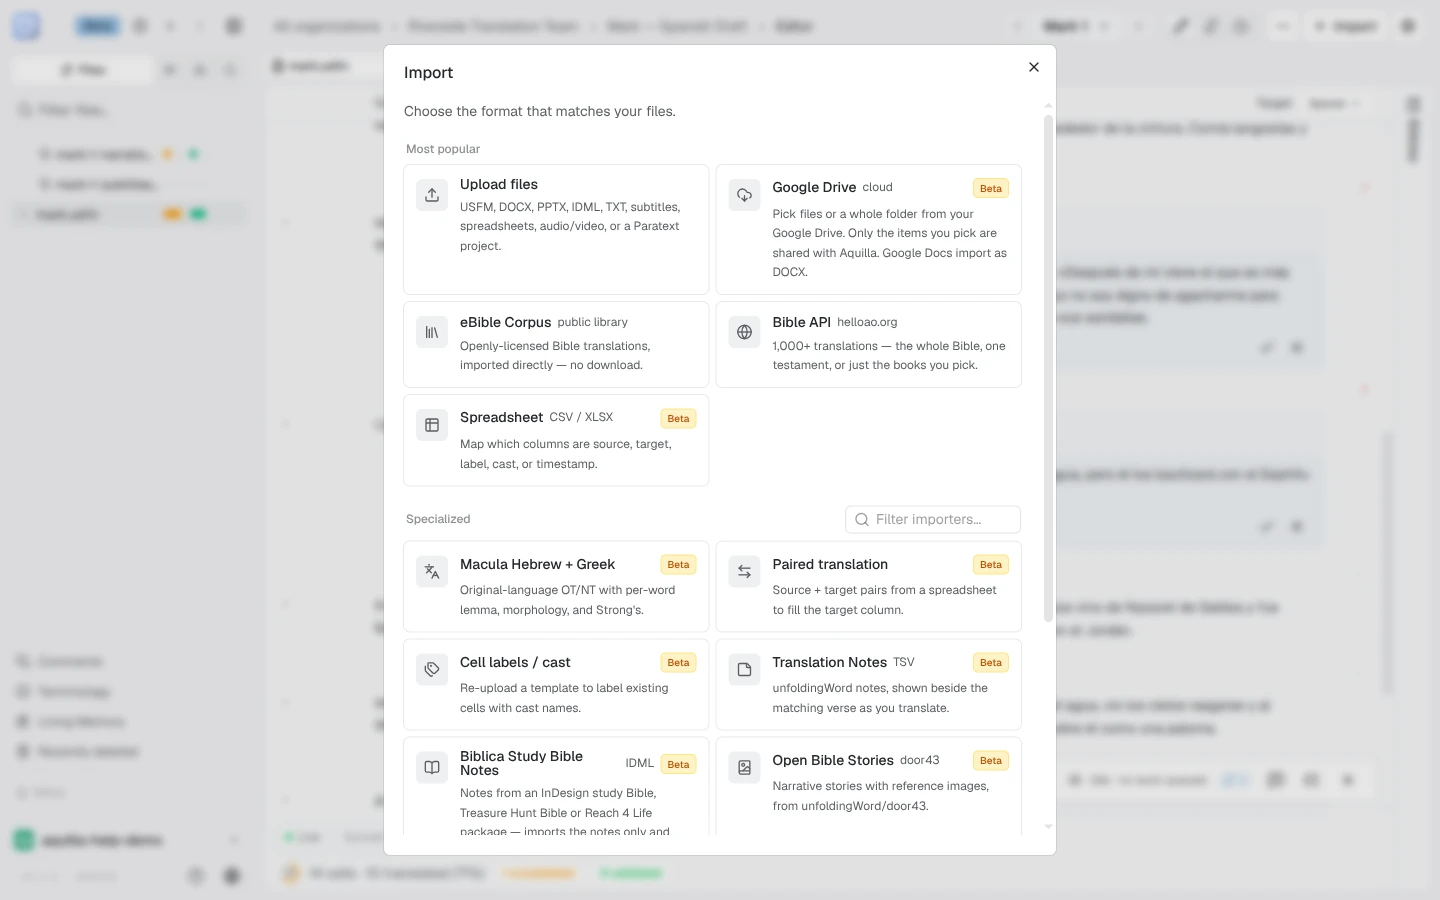Choose the Translation Notes TSV importer
Screen dimensions: 1440x900
(869, 685)
